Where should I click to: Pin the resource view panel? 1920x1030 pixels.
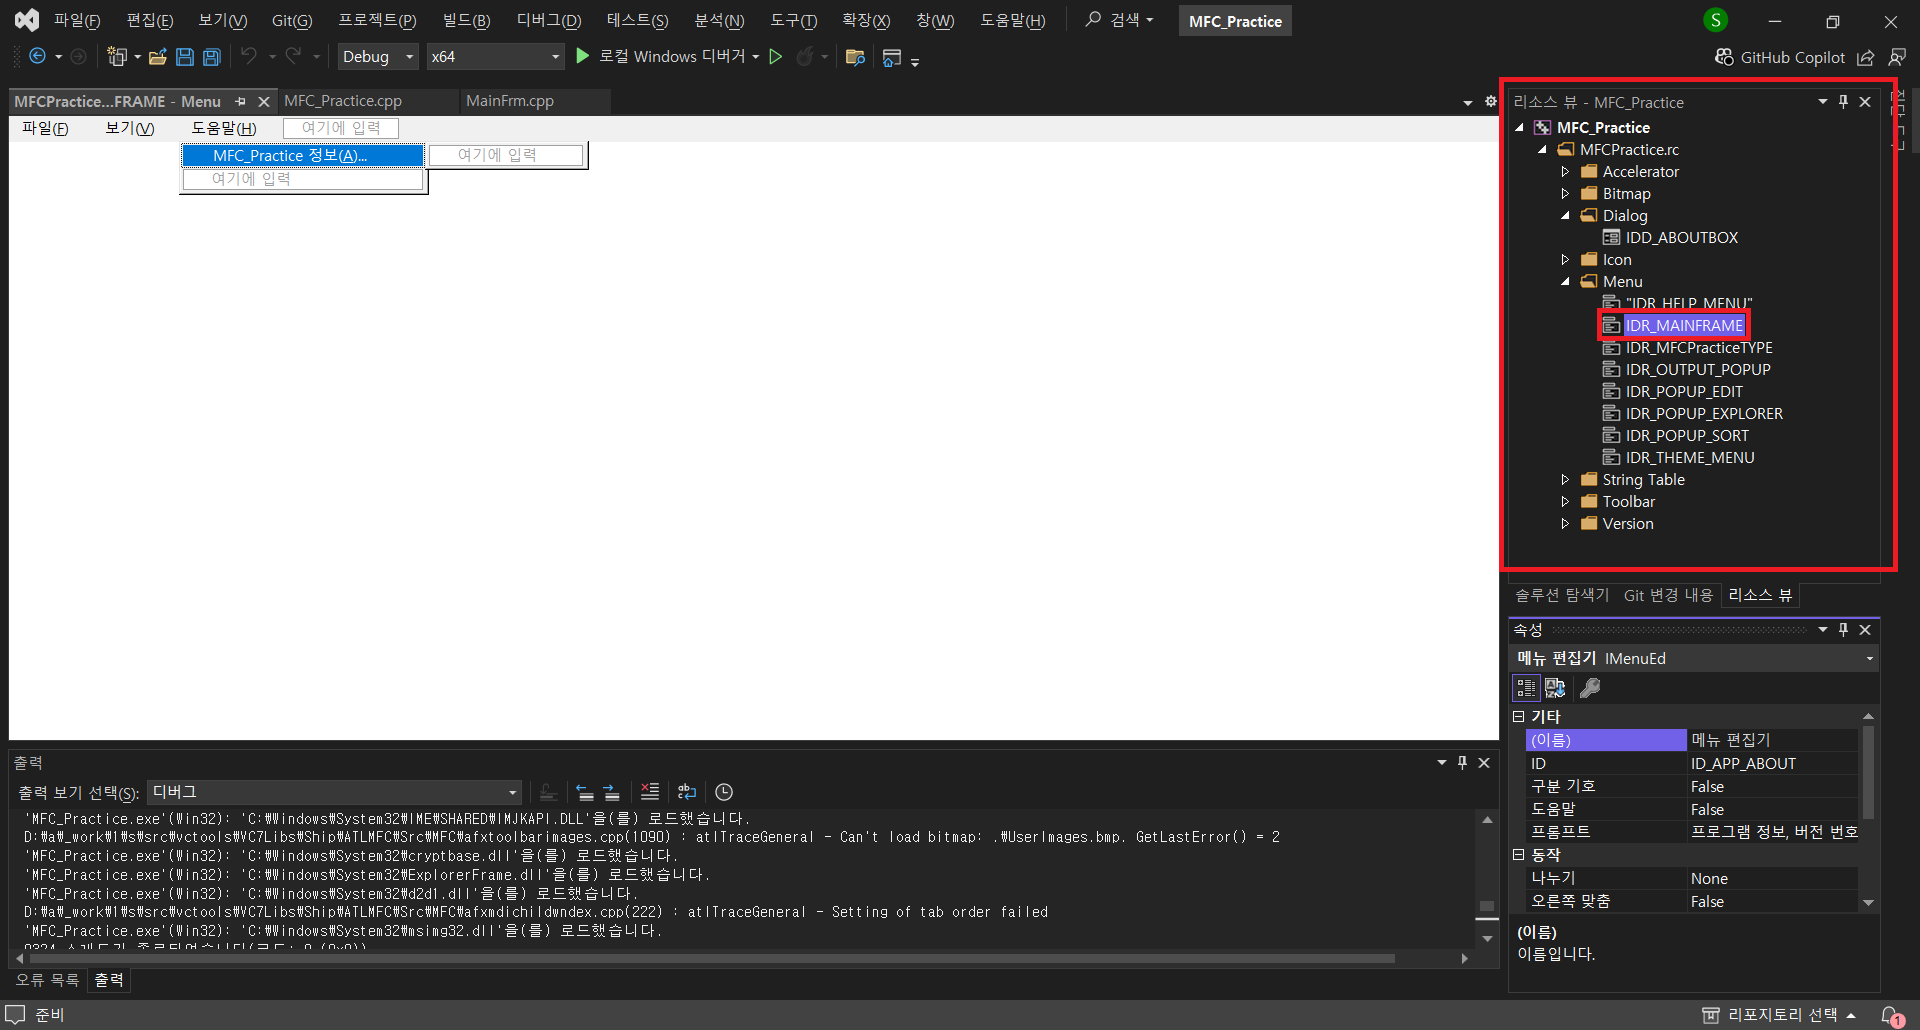point(1844,102)
